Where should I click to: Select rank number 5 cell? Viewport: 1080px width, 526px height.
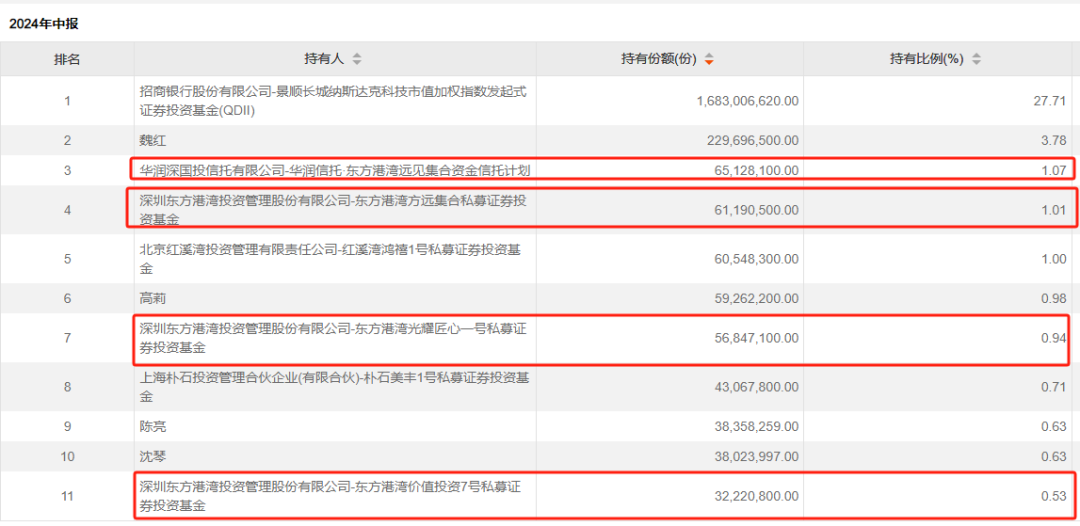click(x=68, y=260)
